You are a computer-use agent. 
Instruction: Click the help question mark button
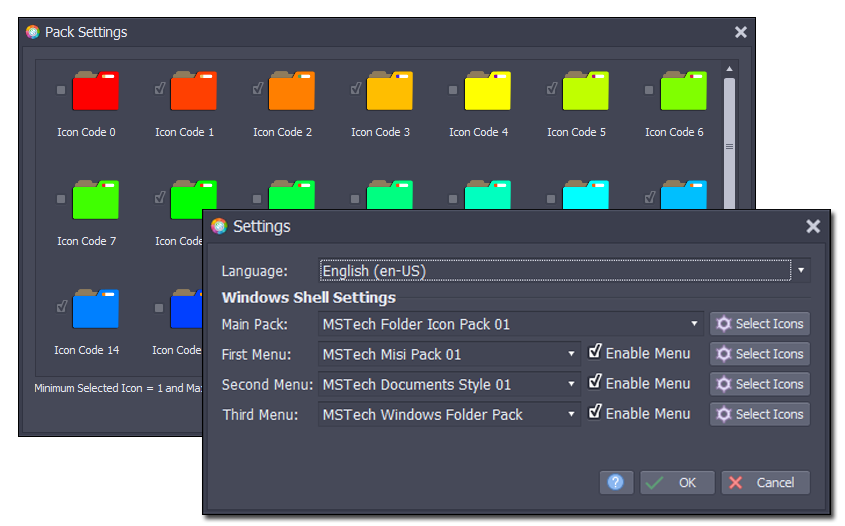616,482
